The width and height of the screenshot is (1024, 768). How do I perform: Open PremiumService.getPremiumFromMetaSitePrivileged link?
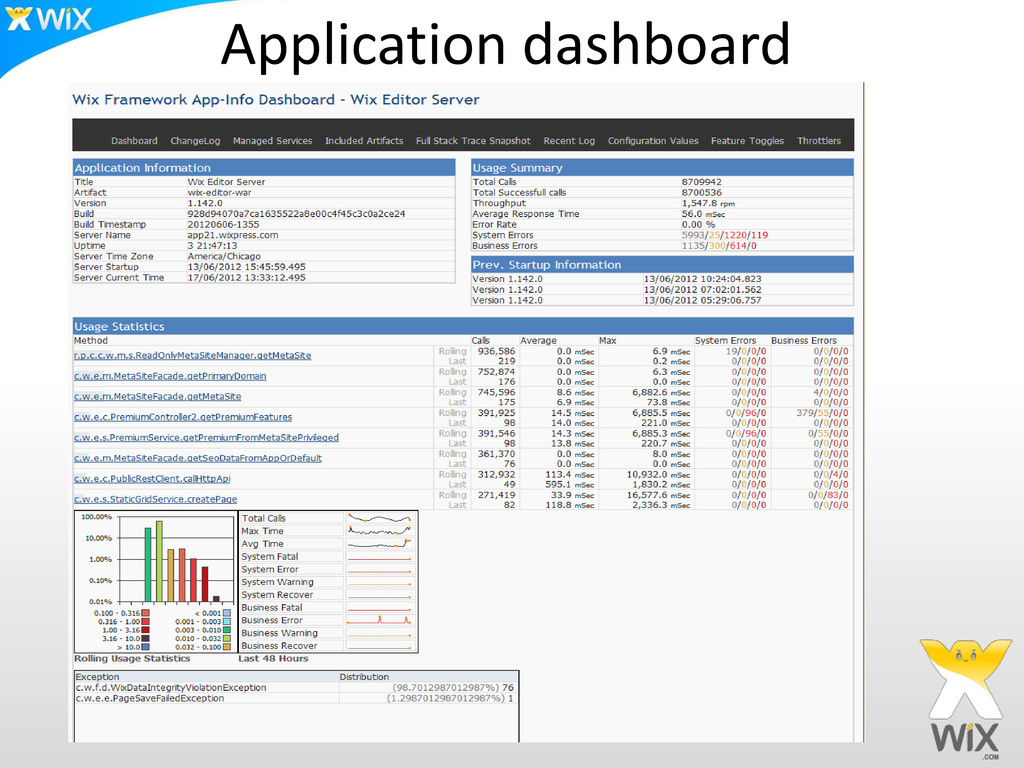click(206, 438)
